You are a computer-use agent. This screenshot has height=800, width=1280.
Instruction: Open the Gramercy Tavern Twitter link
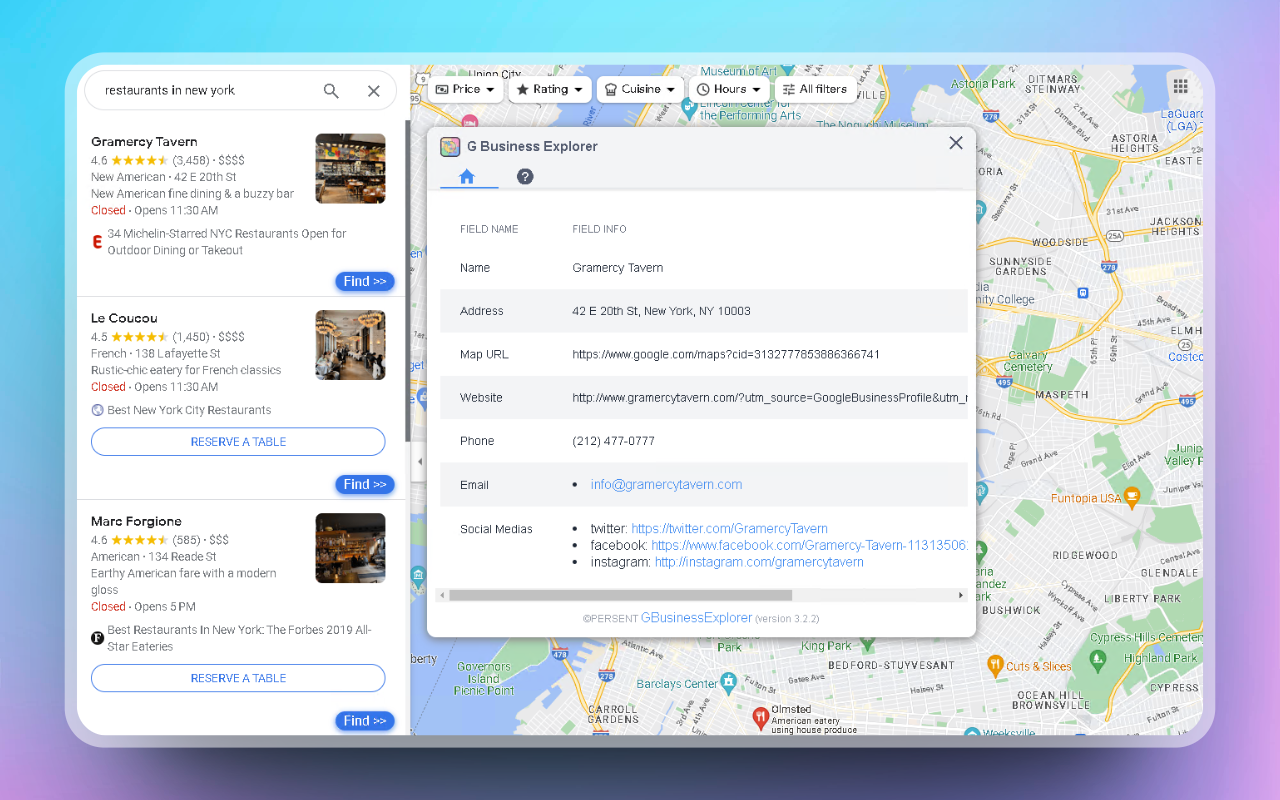tap(729, 528)
